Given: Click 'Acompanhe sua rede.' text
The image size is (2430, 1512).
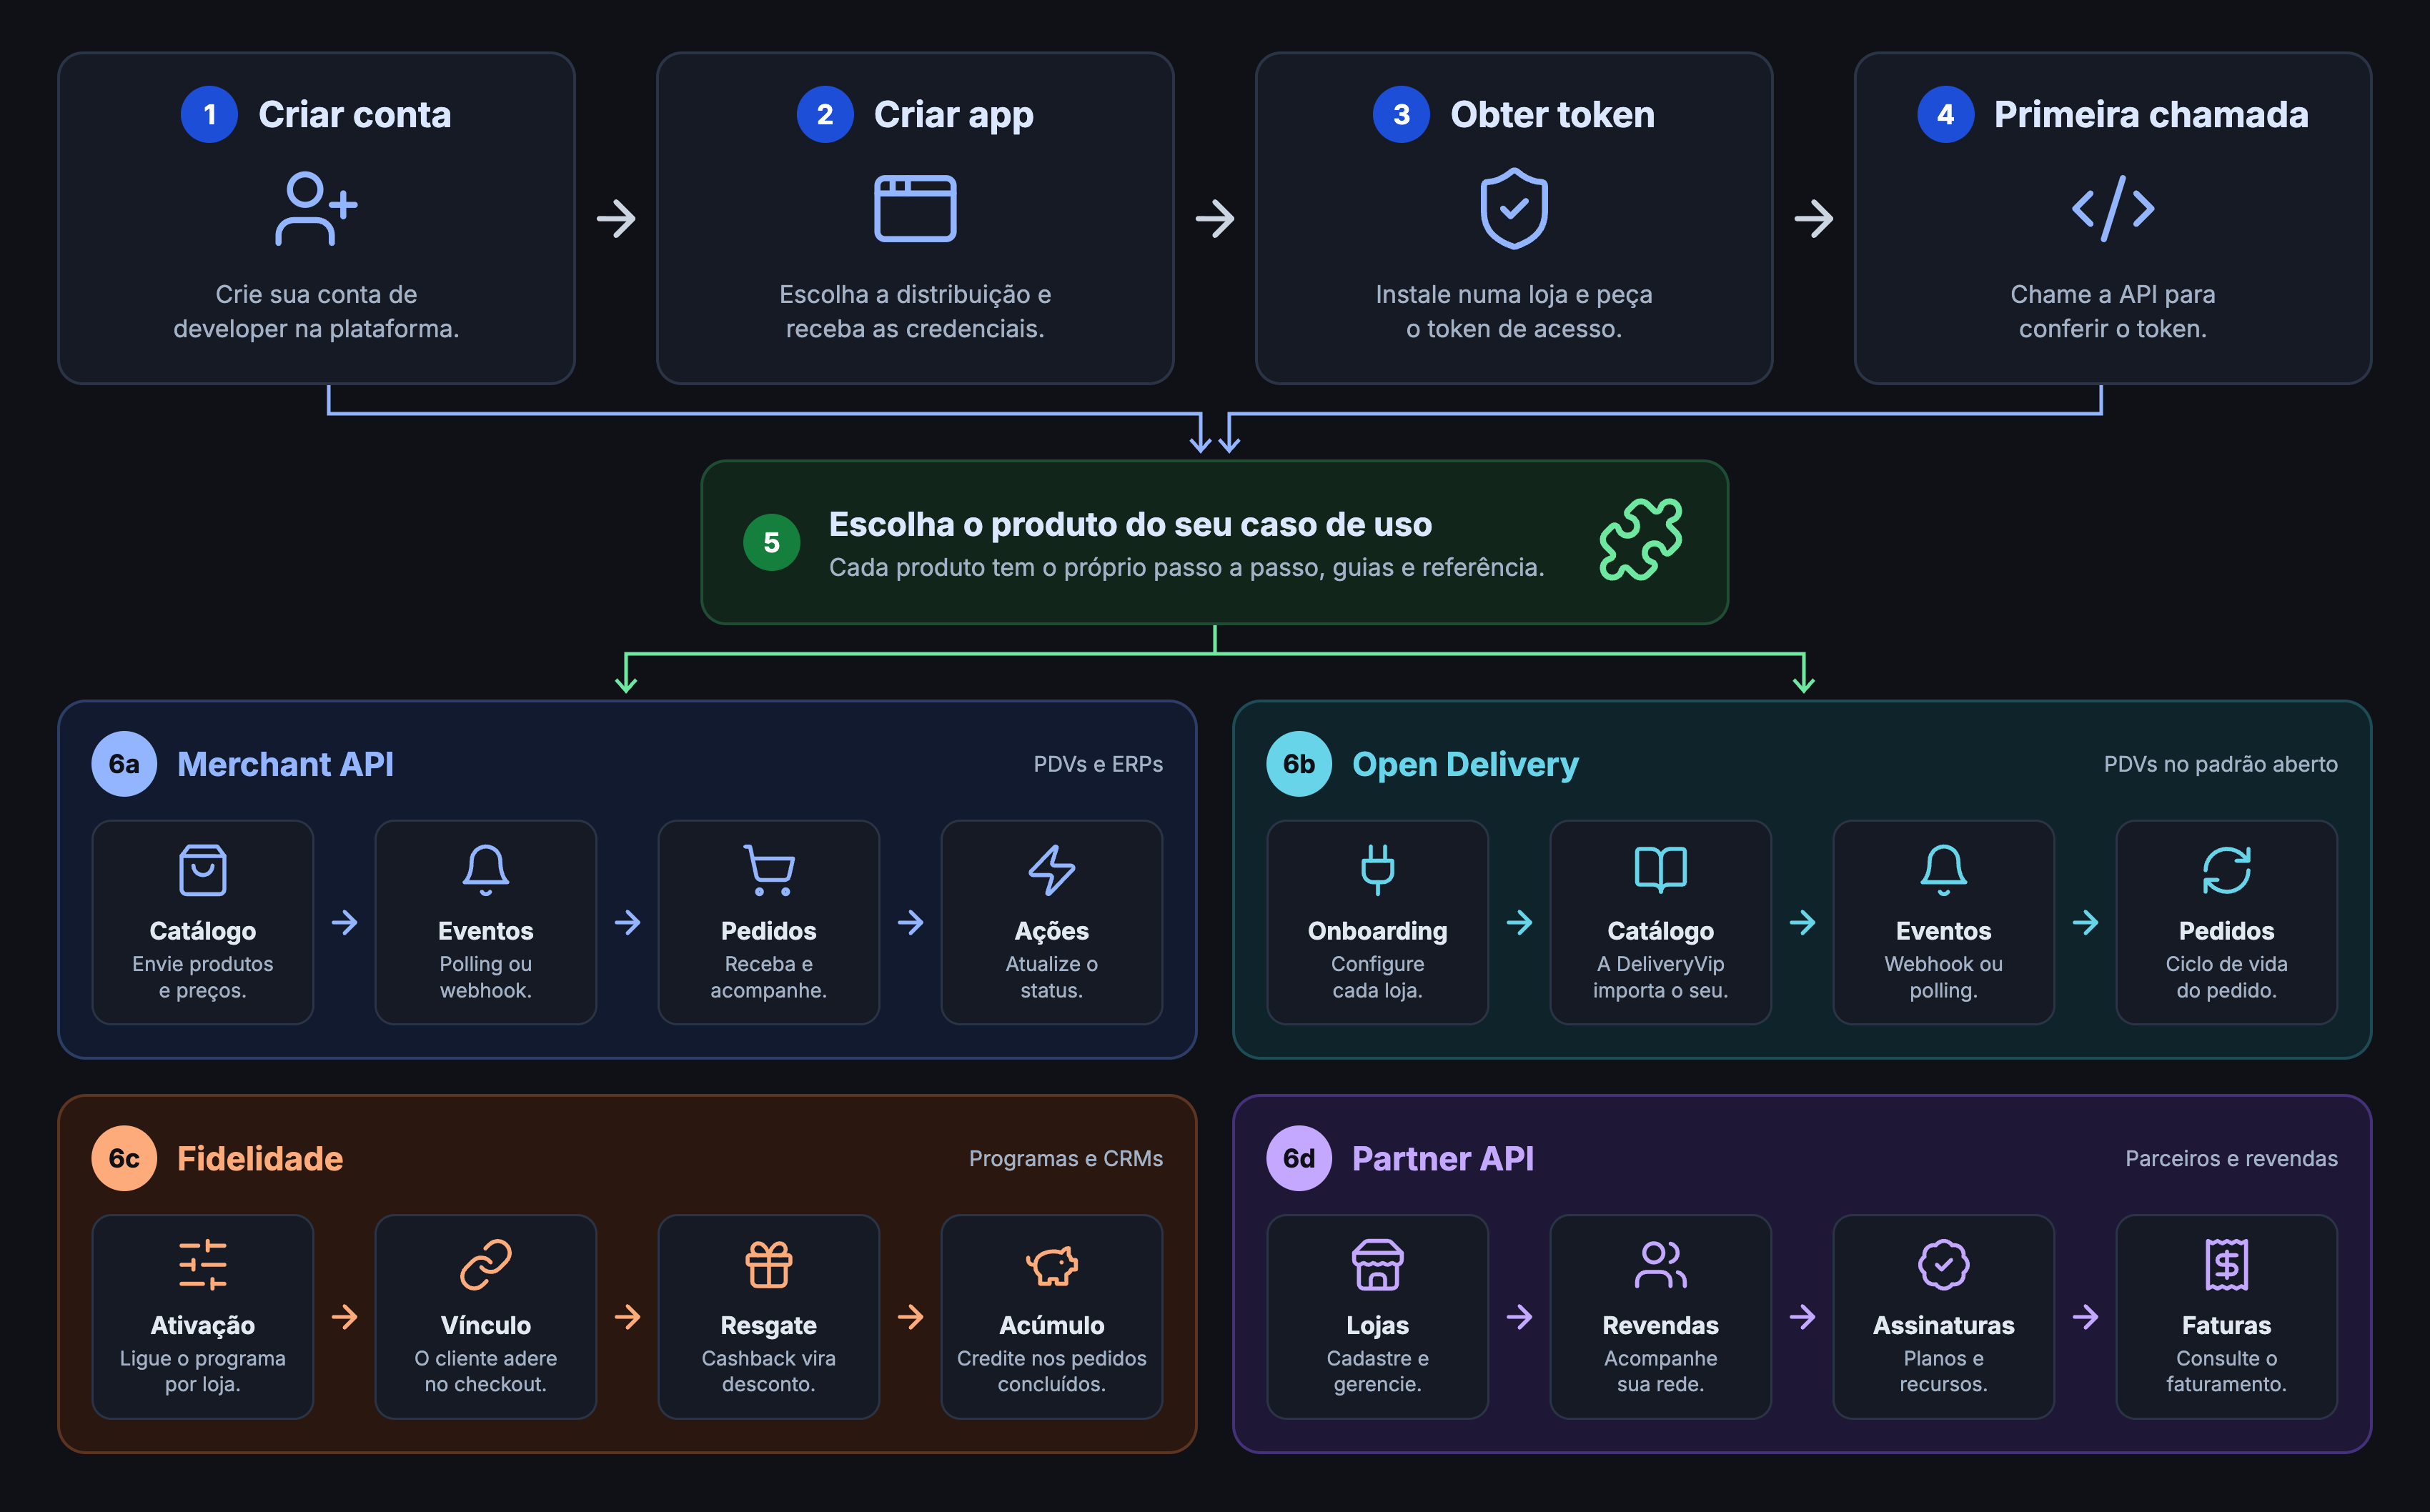Looking at the screenshot, I should coord(1661,1371).
